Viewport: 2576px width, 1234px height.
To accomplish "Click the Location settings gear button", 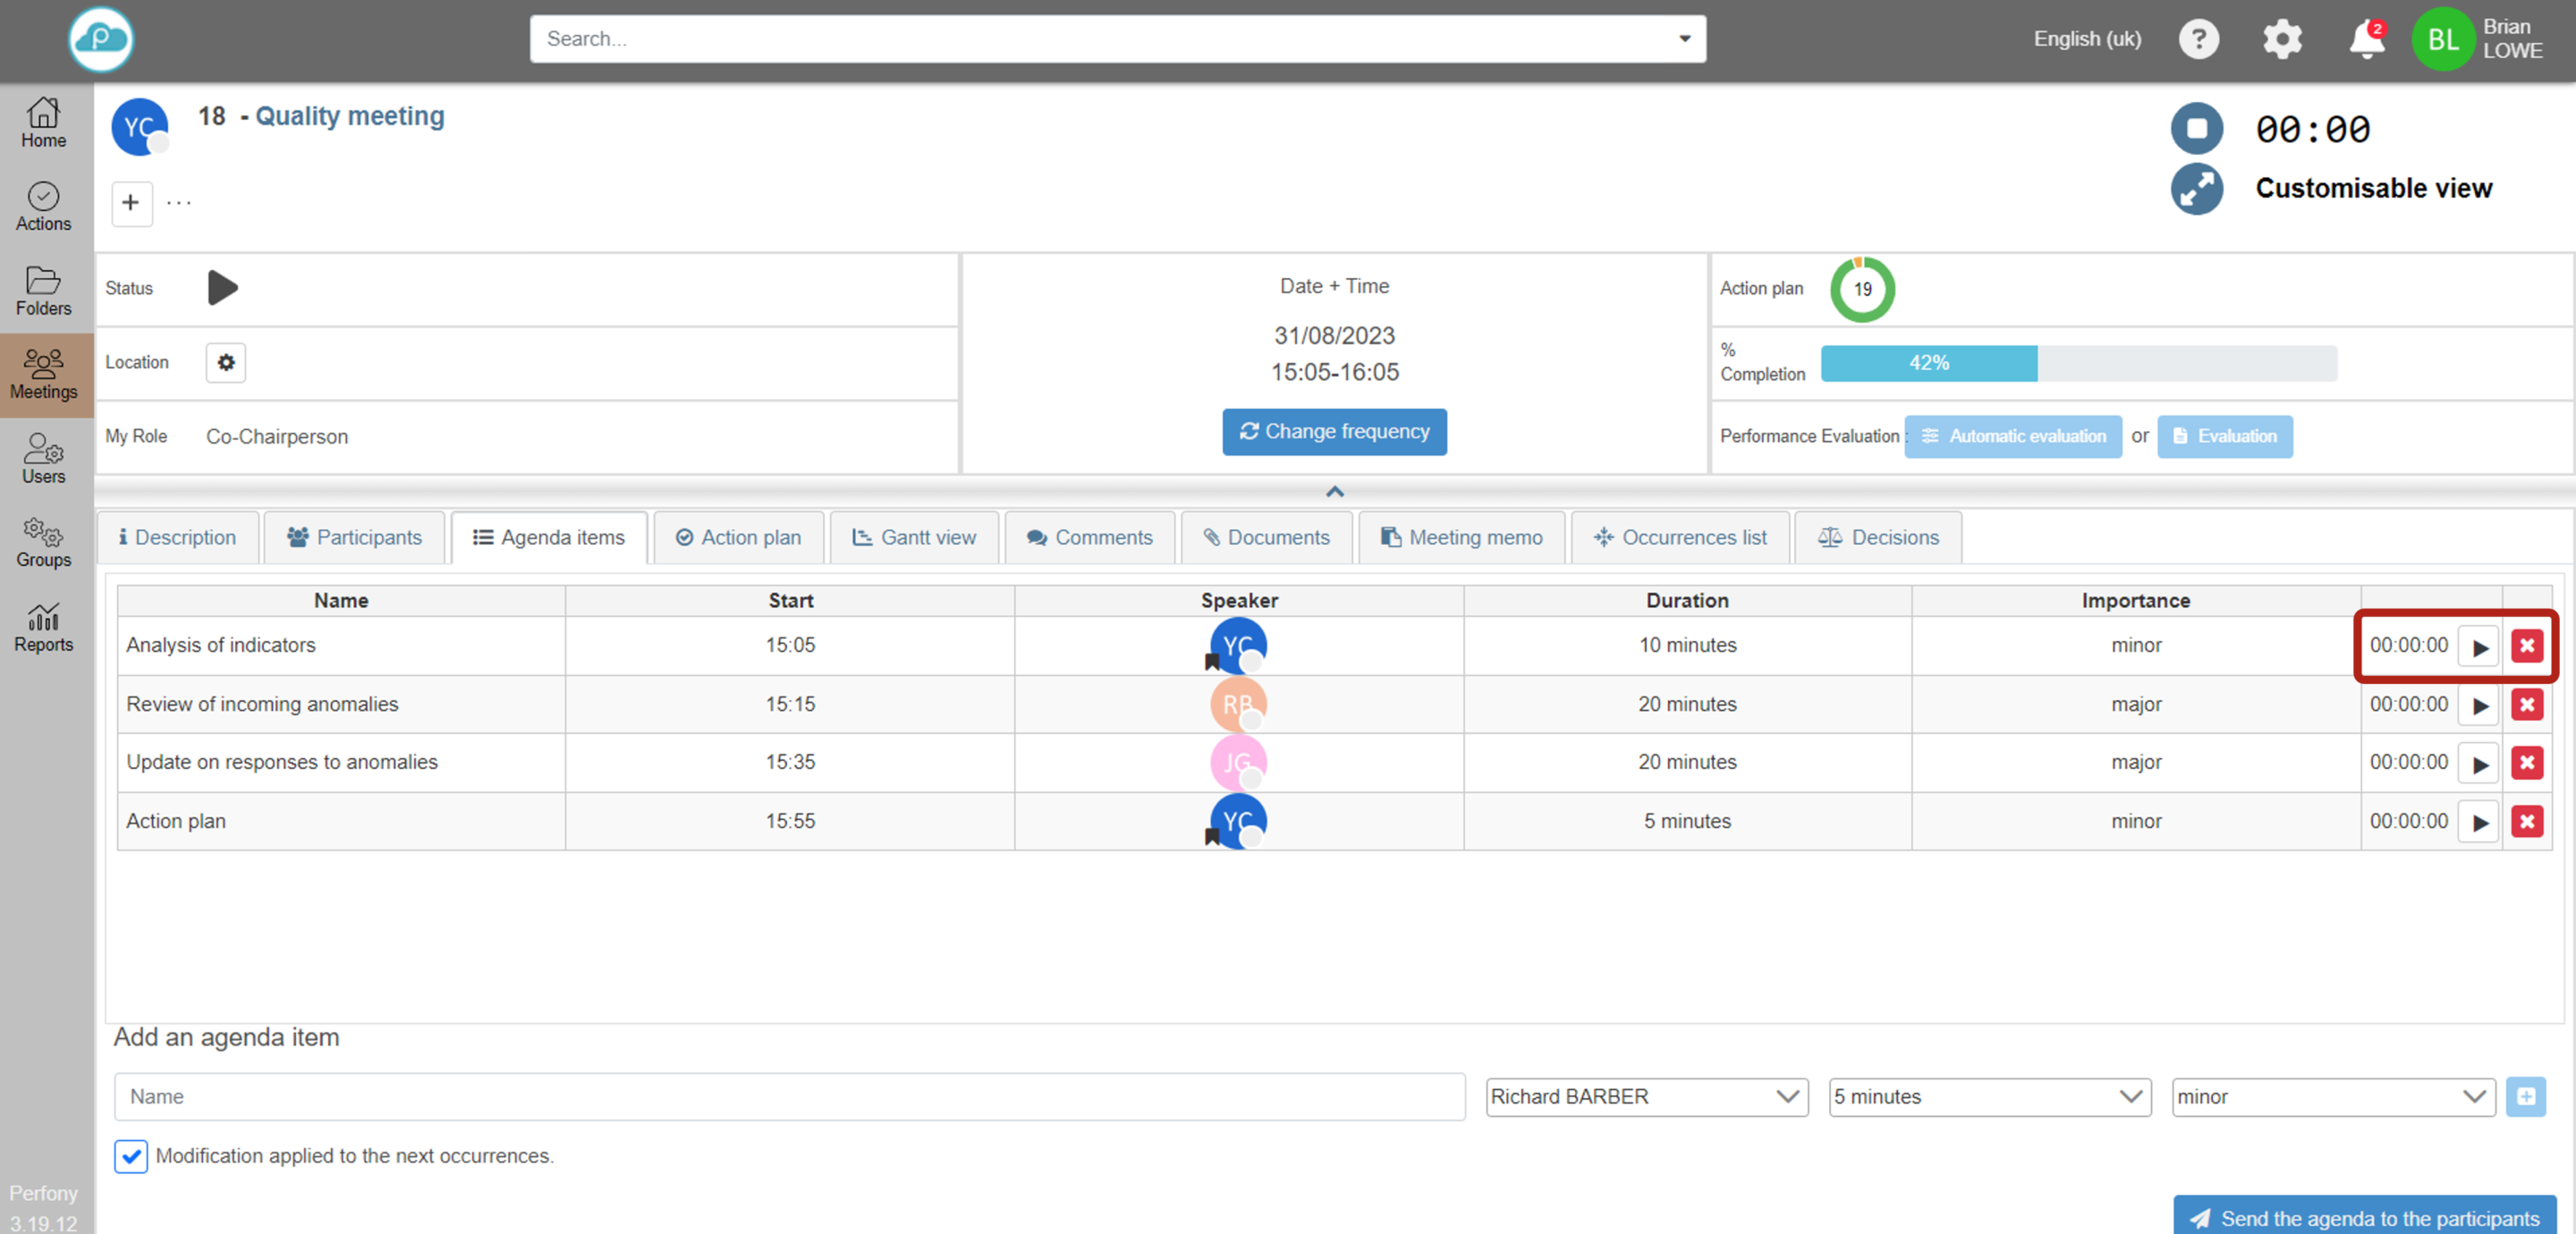I will point(226,362).
